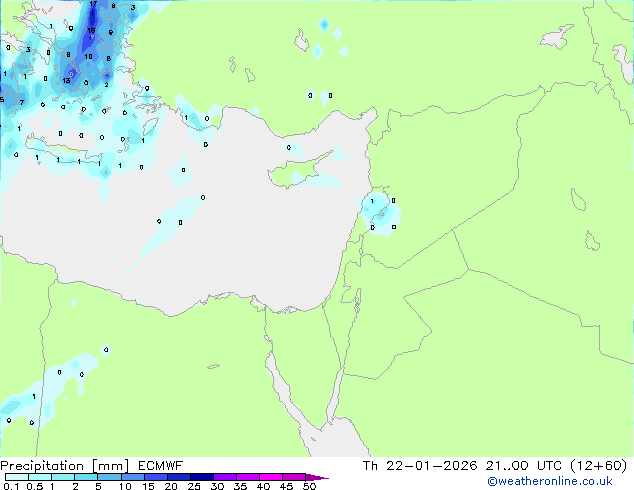Screen dimensions: 634x490
Task: Select the legend swatch between 35 and 40
Action: point(248,477)
